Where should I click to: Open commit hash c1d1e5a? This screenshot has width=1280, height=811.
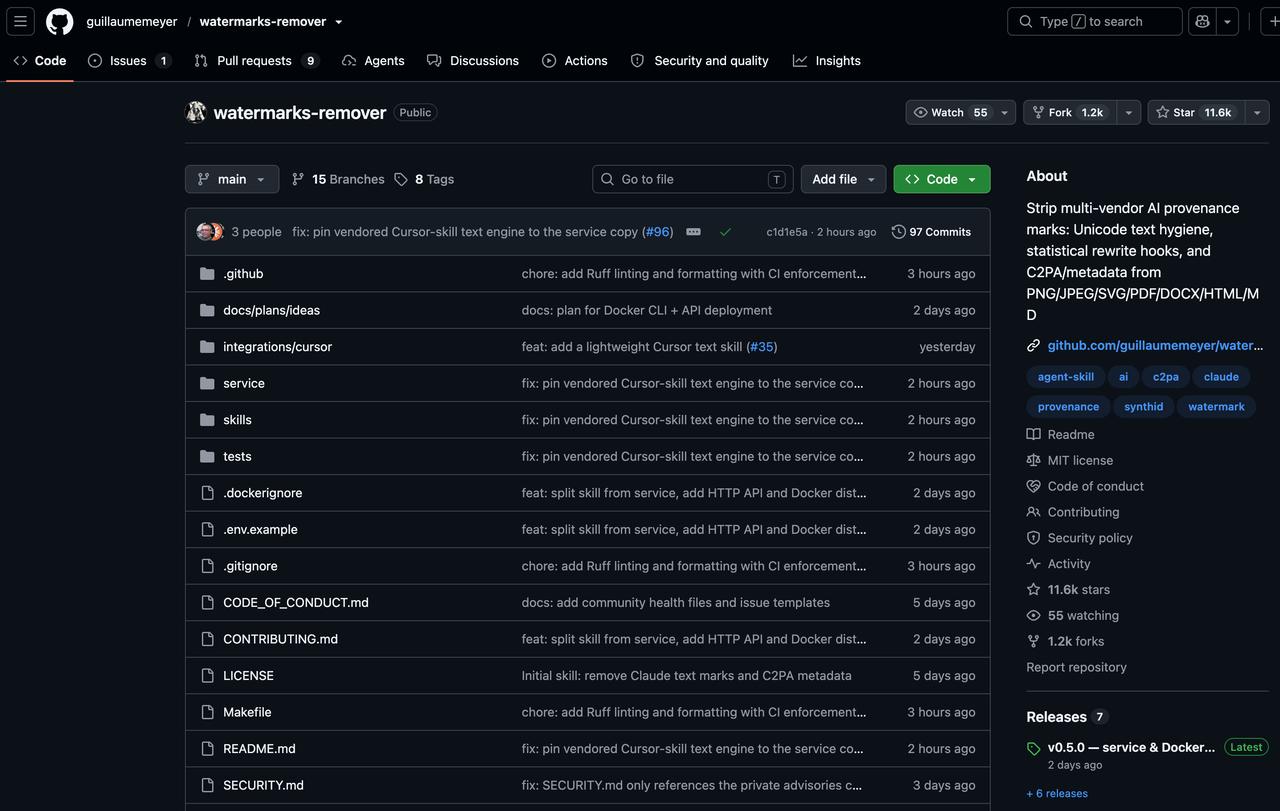(x=787, y=232)
